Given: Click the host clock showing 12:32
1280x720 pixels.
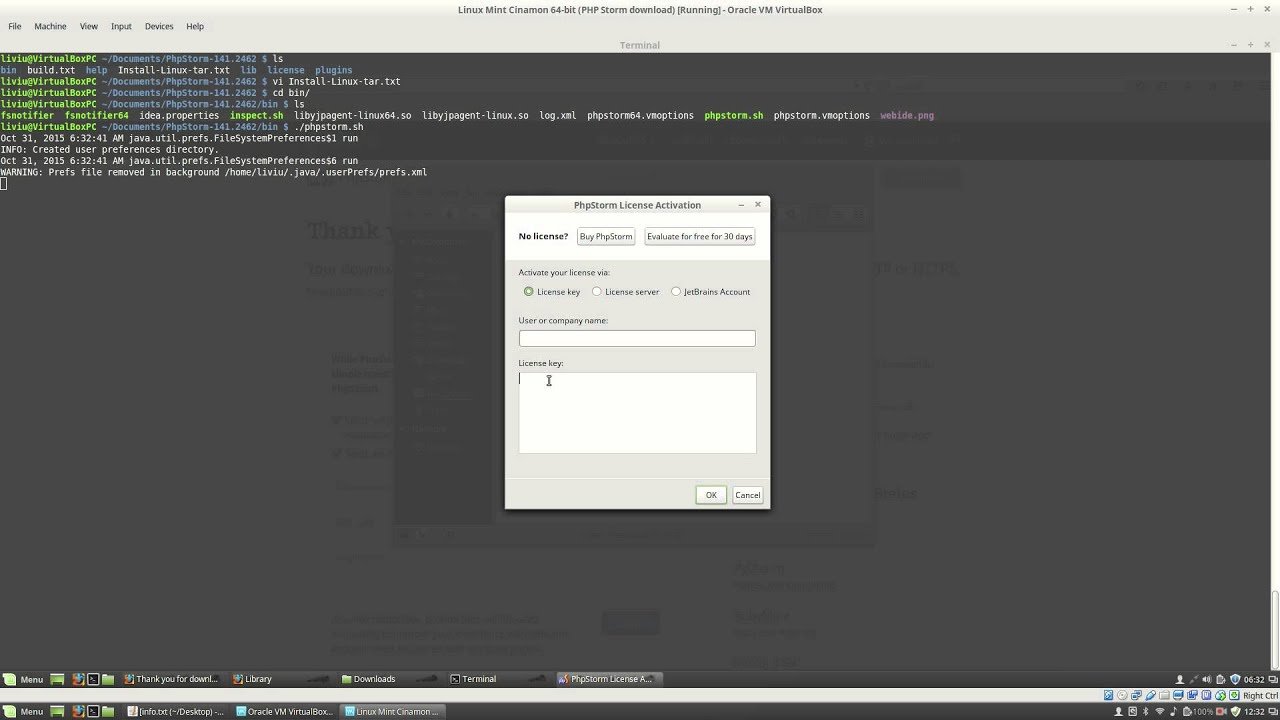Looking at the screenshot, I should pos(1254,712).
